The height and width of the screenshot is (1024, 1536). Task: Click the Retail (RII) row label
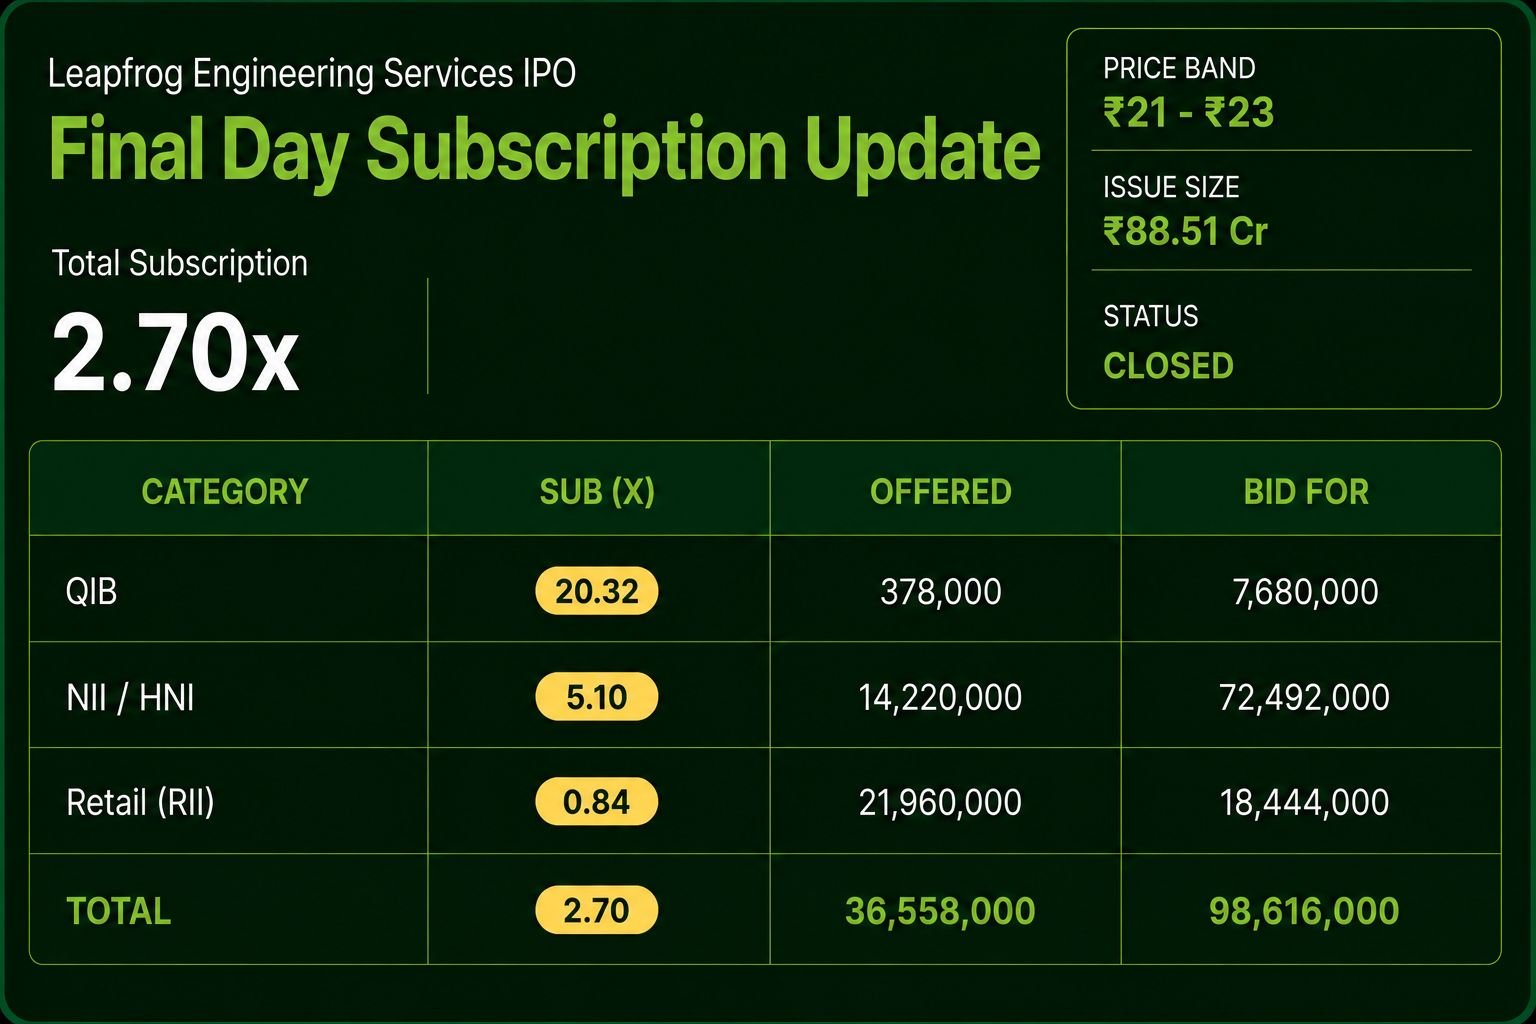click(140, 802)
